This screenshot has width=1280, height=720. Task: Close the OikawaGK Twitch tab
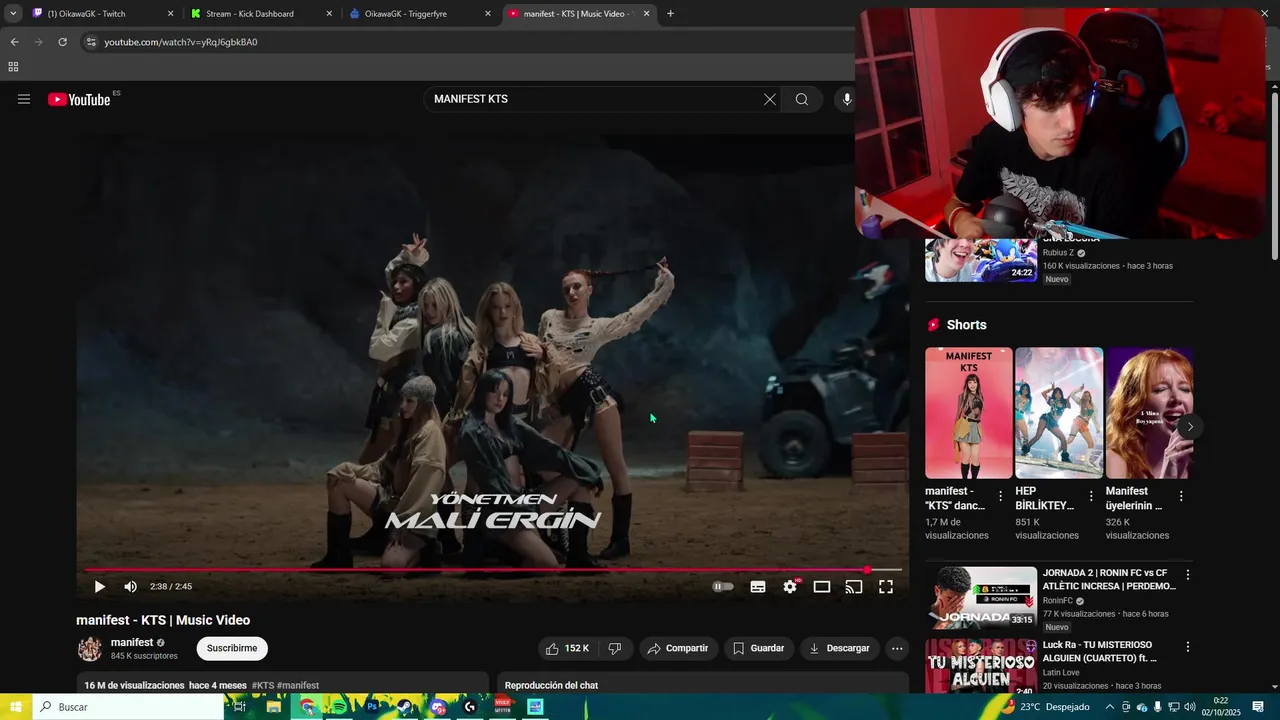point(170,14)
